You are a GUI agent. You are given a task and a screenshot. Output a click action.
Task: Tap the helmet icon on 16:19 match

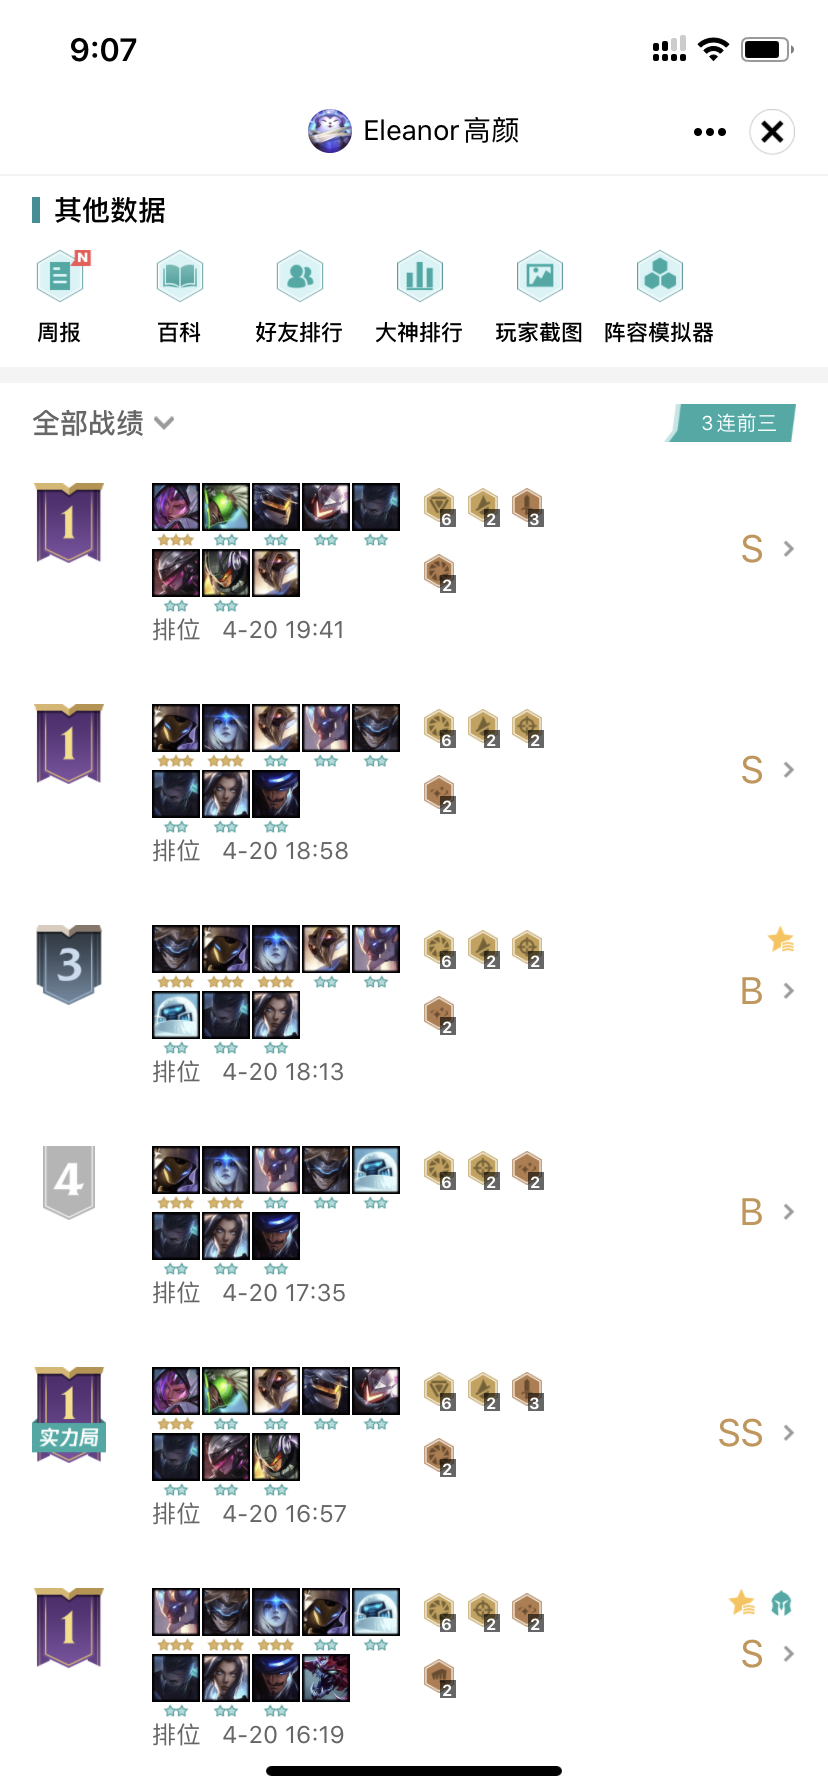point(782,1604)
